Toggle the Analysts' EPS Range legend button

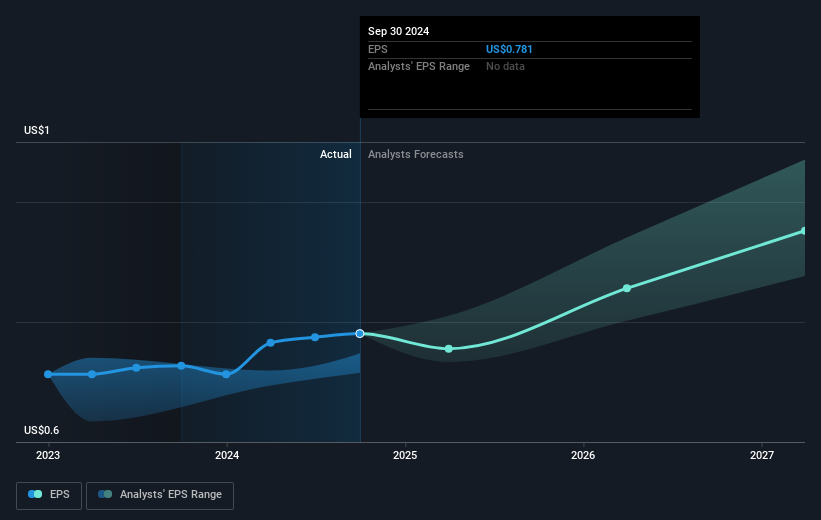coord(160,495)
